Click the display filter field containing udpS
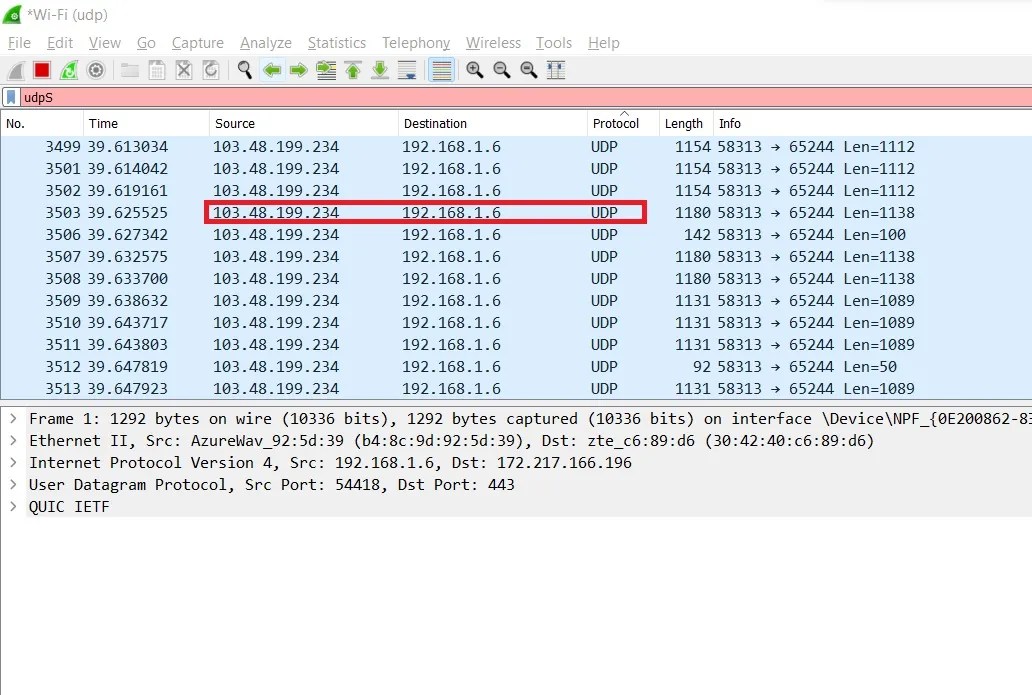 (x=527, y=97)
